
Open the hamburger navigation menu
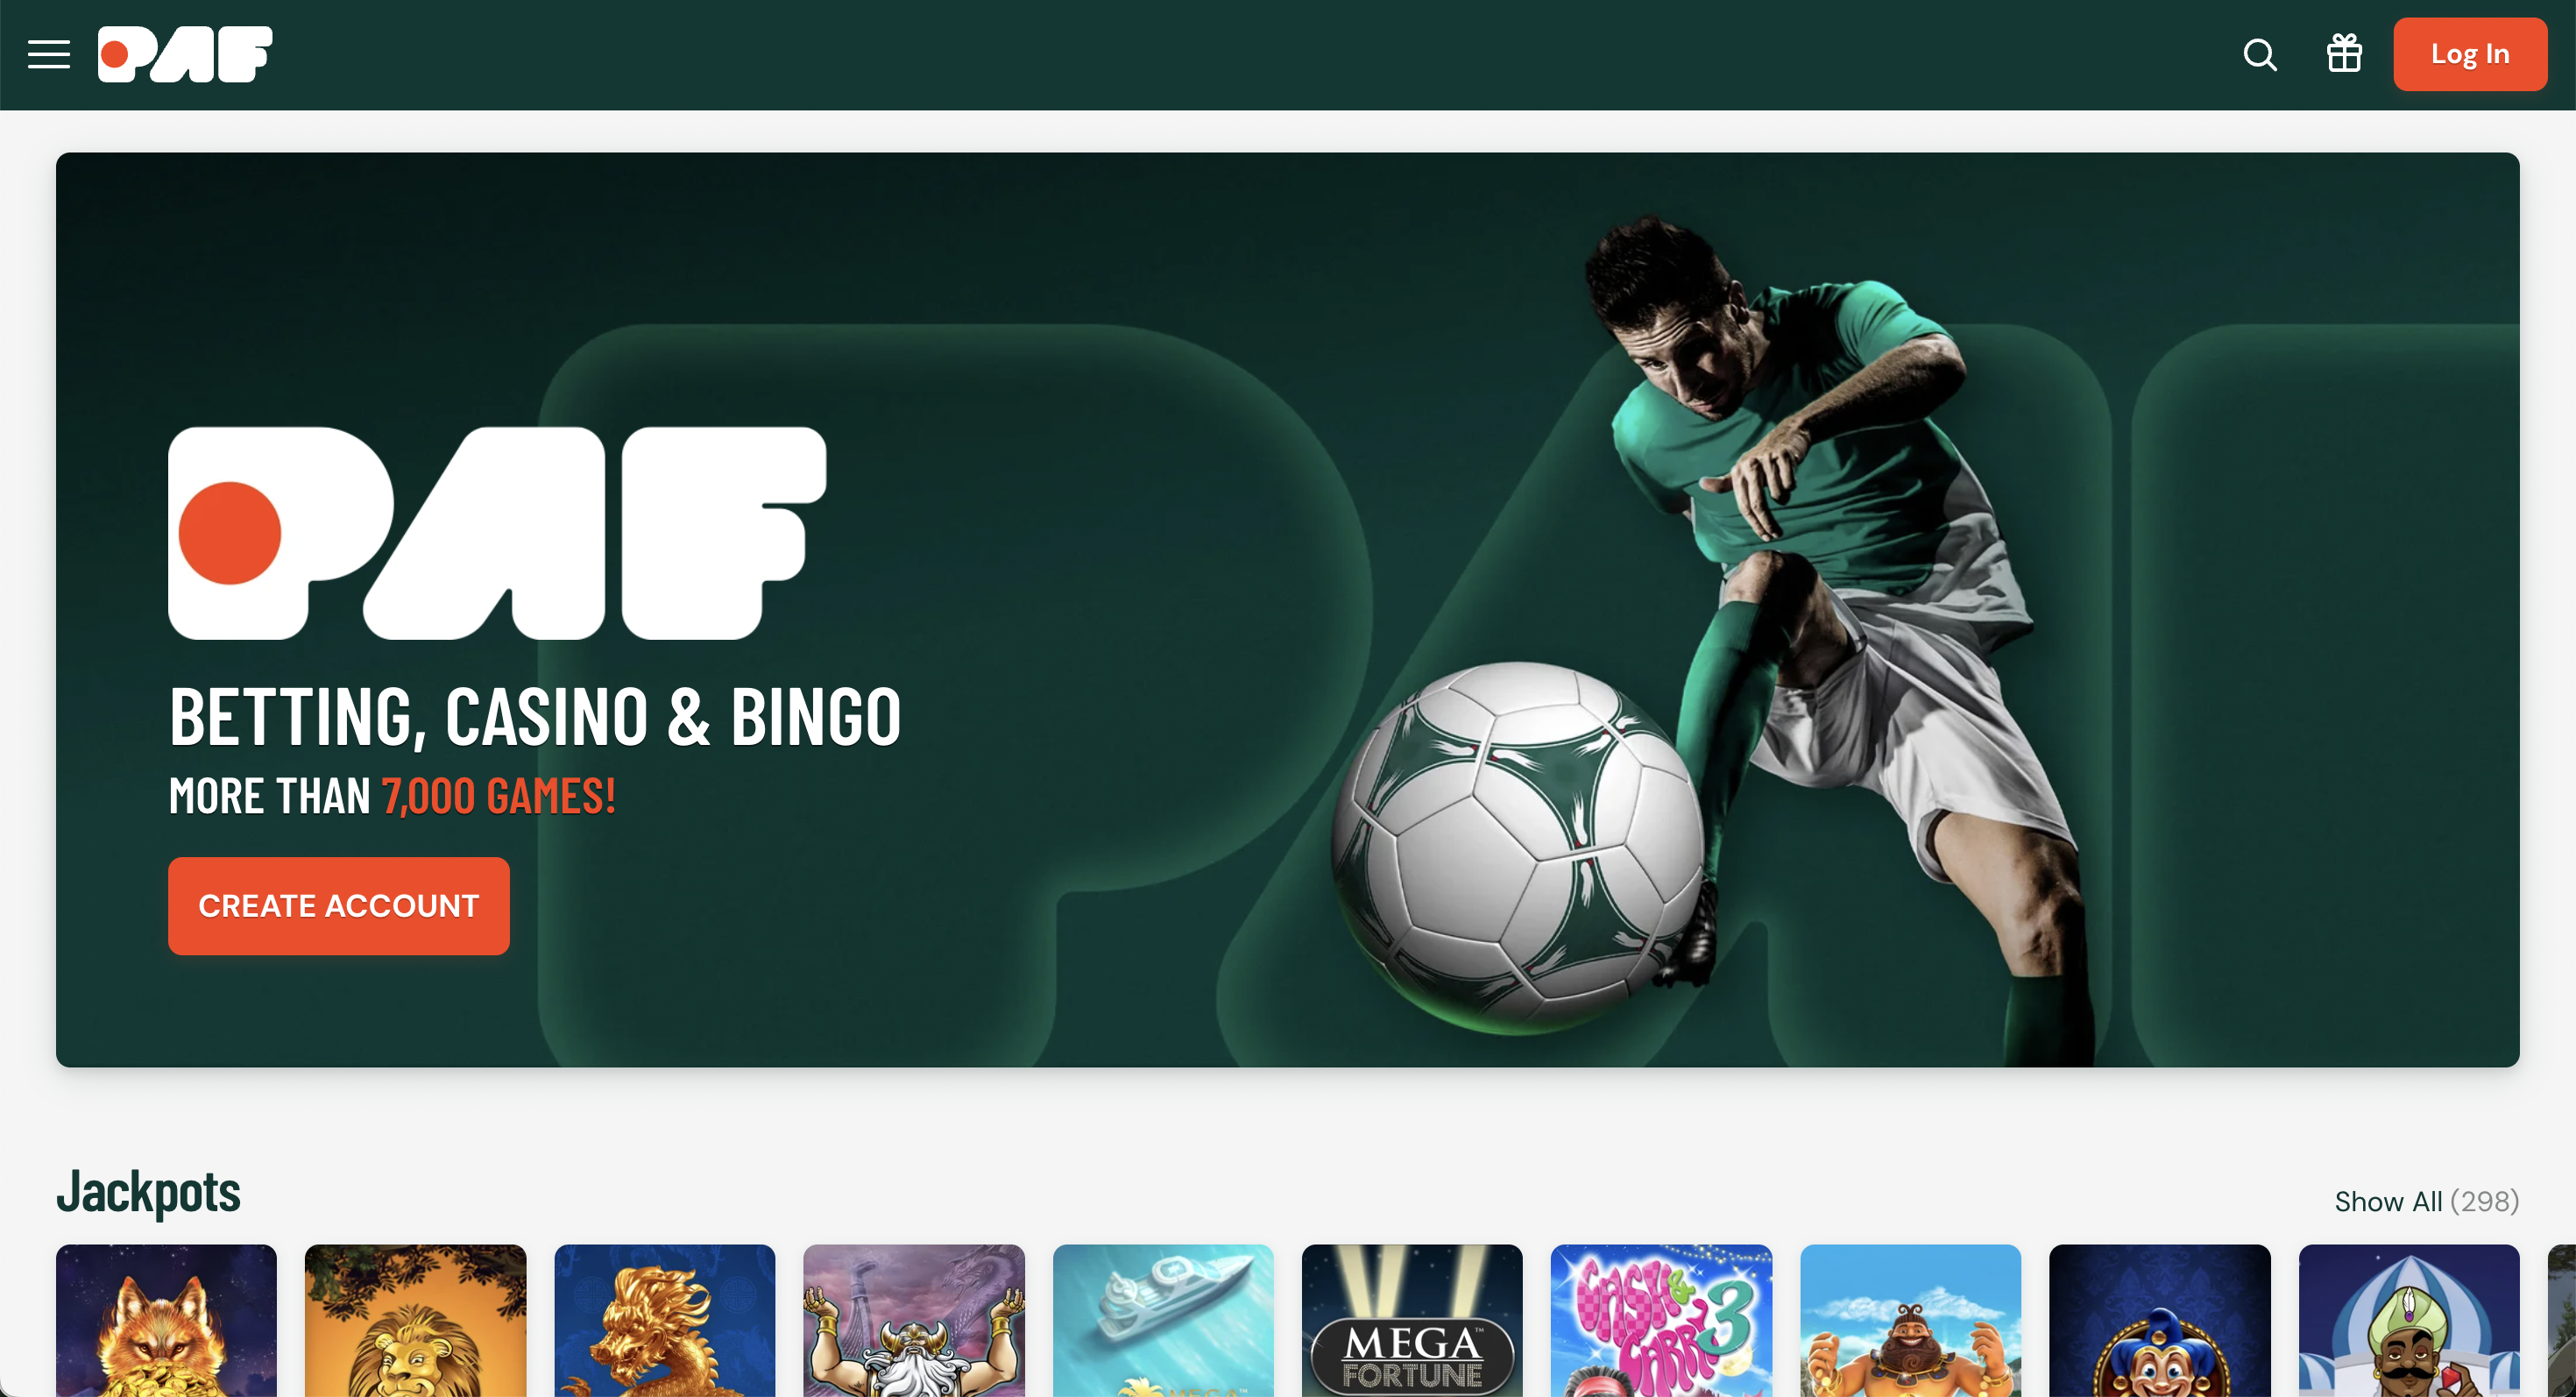[x=48, y=54]
